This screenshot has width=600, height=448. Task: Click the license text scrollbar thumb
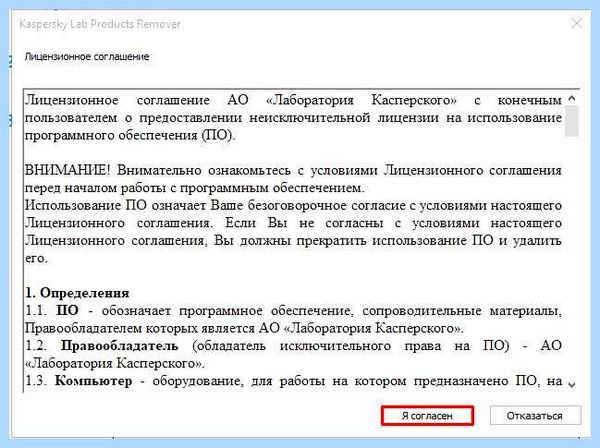(572, 121)
